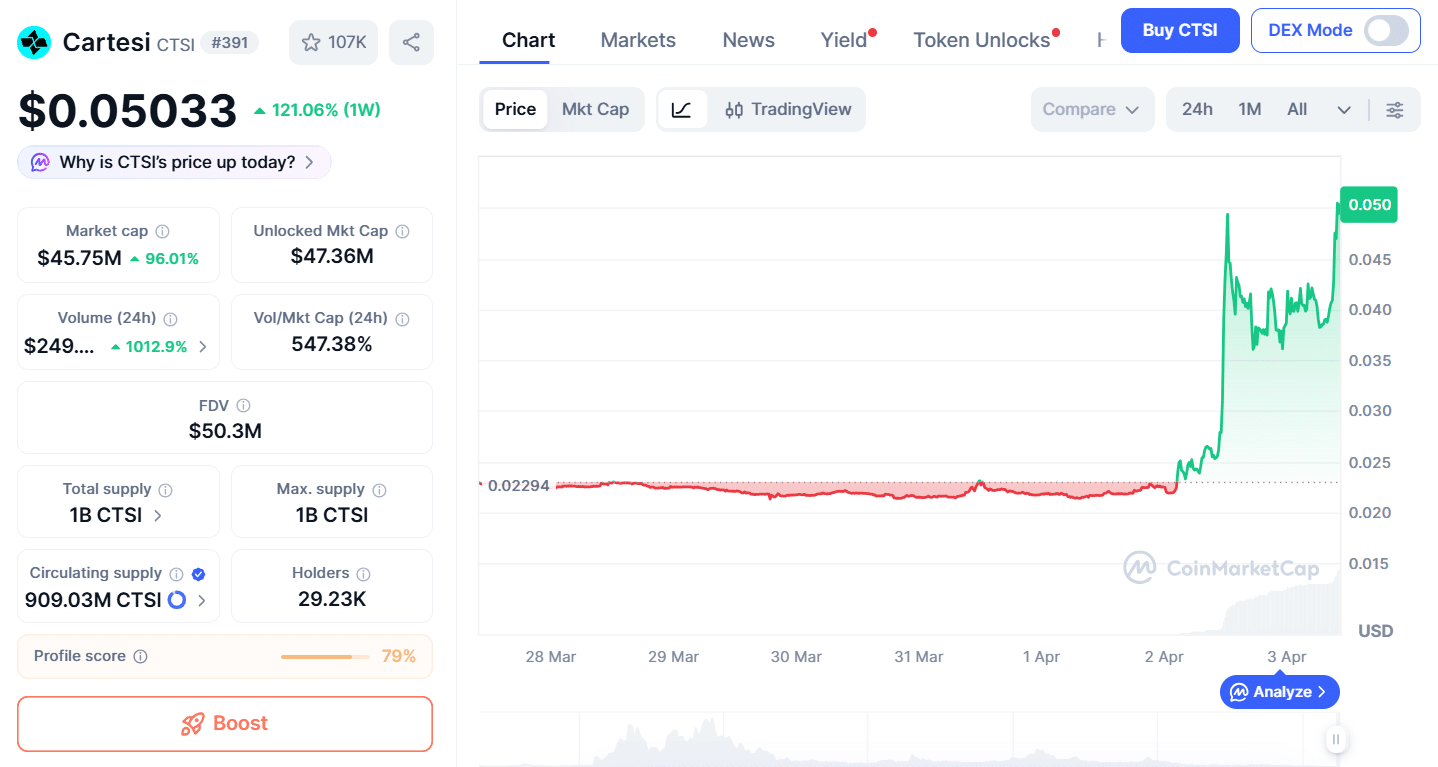Open the Markets tab
Viewport: 1438px width, 767px height.
pyautogui.click(x=638, y=40)
